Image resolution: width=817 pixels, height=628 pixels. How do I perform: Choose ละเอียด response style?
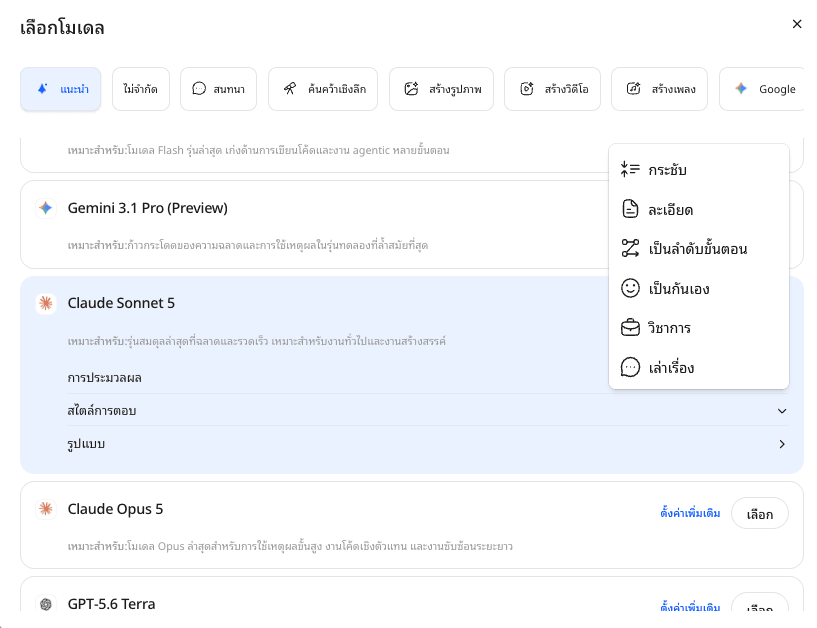[x=699, y=210]
